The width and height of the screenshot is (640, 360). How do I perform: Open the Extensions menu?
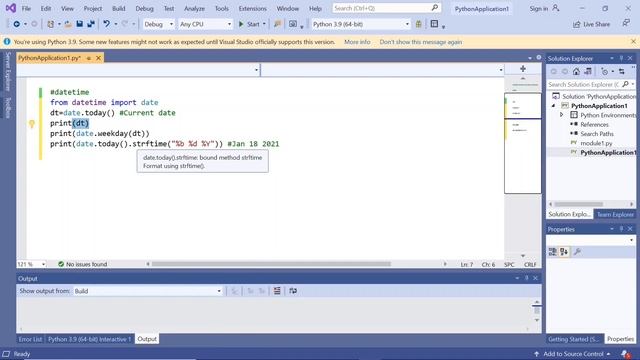252,8
